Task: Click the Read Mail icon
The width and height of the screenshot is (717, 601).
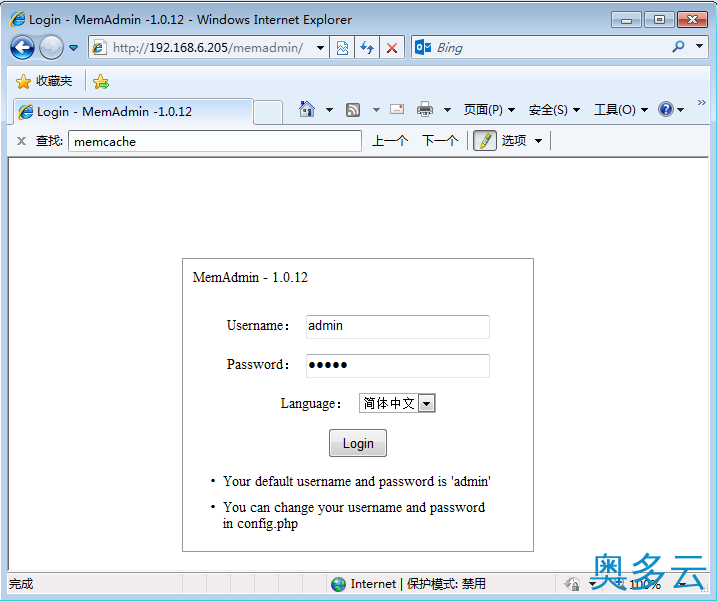Action: (397, 109)
